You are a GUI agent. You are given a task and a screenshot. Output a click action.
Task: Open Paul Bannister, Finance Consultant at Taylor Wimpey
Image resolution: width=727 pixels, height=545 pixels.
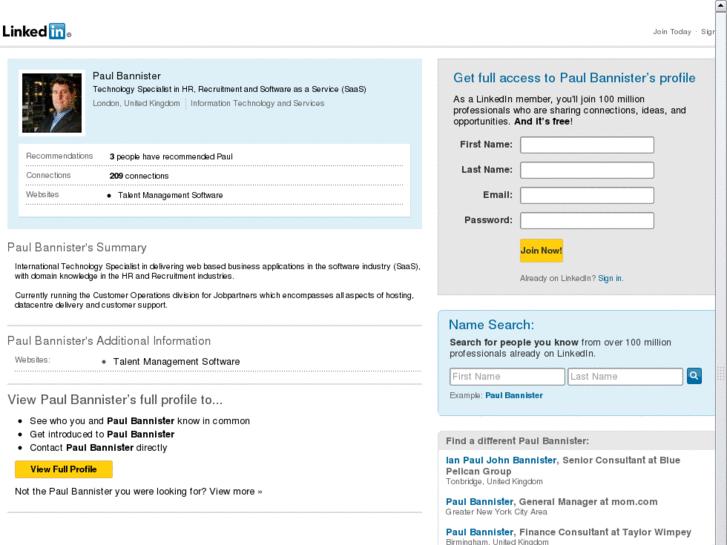coord(479,532)
